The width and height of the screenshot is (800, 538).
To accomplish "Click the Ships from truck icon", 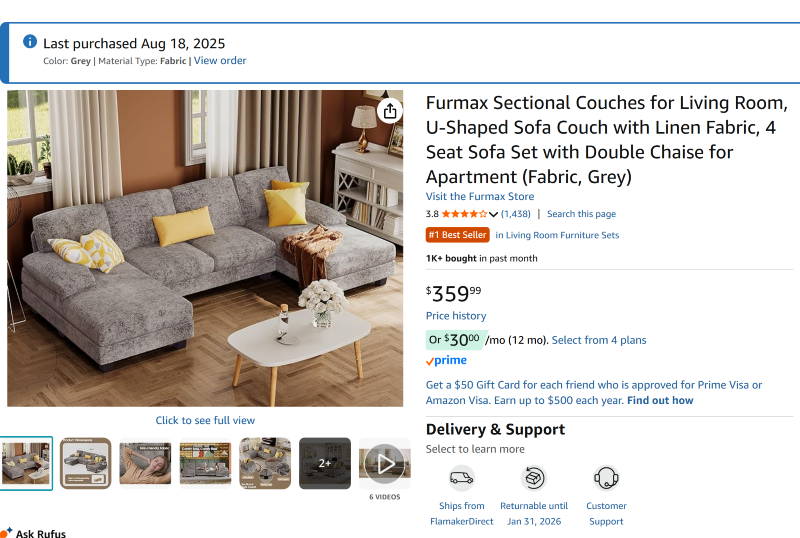I will [x=461, y=477].
